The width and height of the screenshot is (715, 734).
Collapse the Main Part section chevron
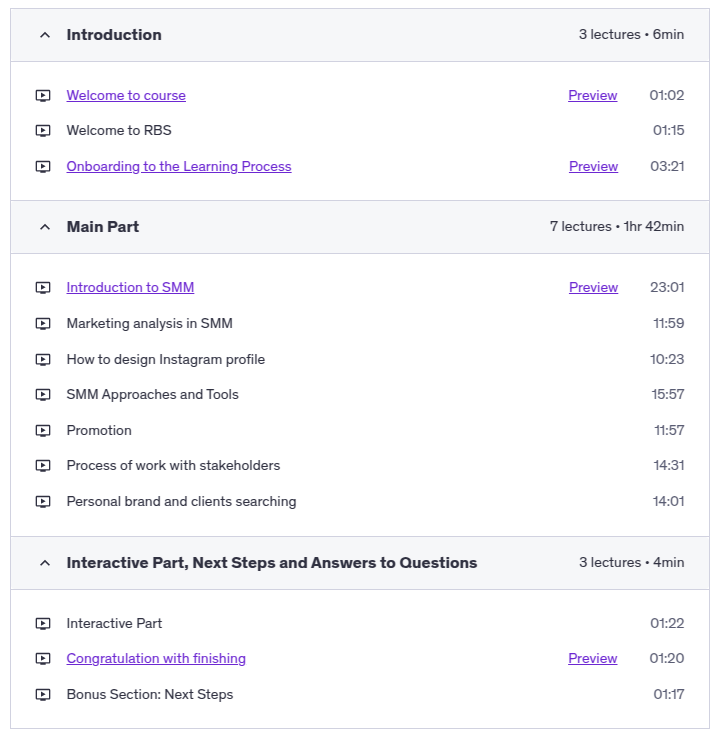pyautogui.click(x=44, y=227)
